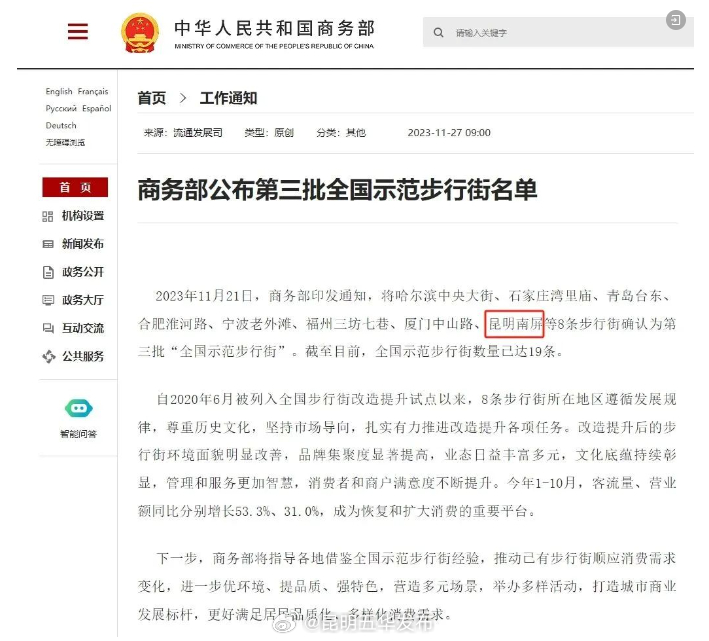Image resolution: width=709 pixels, height=641 pixels.
Task: Click the category label 分类: 其他
Action: point(341,132)
